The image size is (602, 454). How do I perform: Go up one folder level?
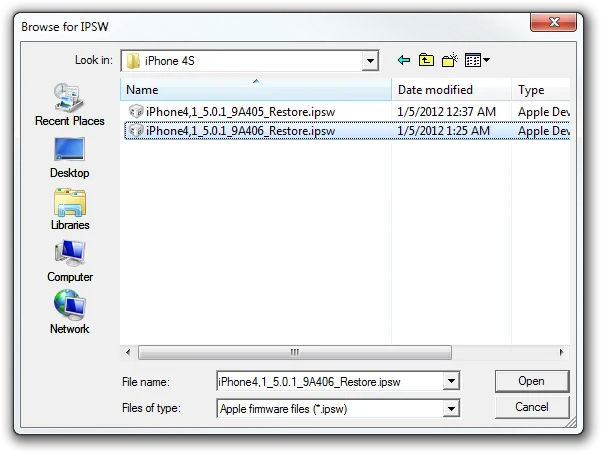pos(426,60)
